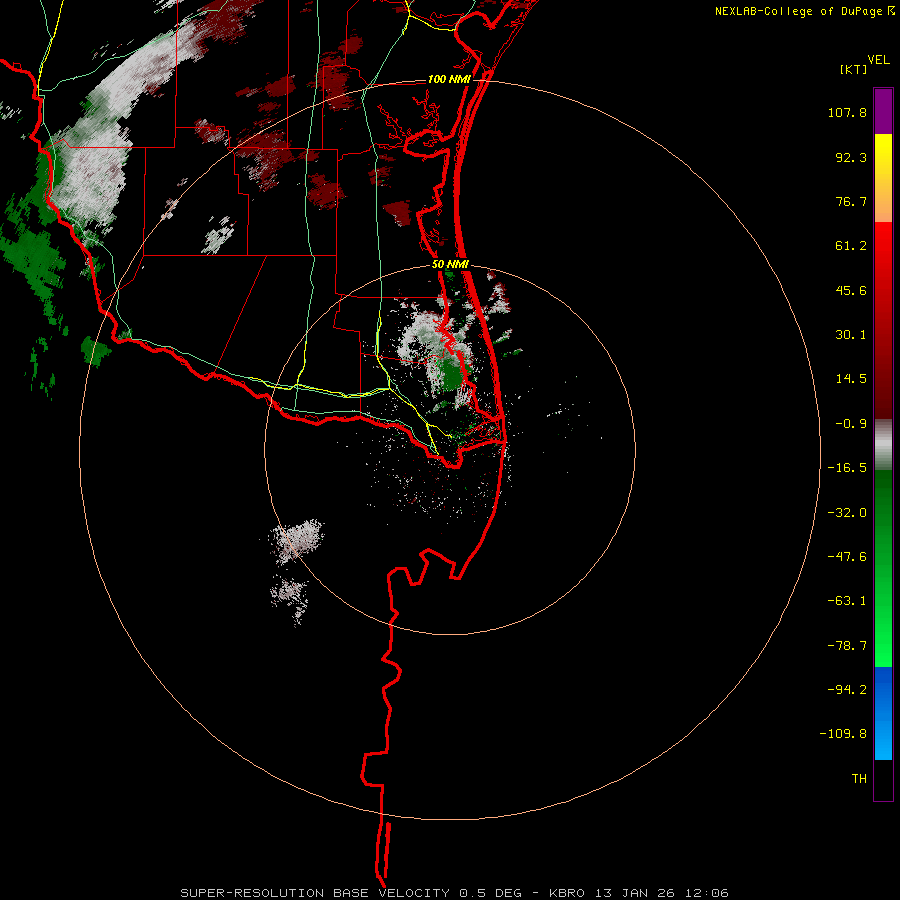Click the blue band on the color bar
Viewport: 900px width, 900px height.
point(883,713)
